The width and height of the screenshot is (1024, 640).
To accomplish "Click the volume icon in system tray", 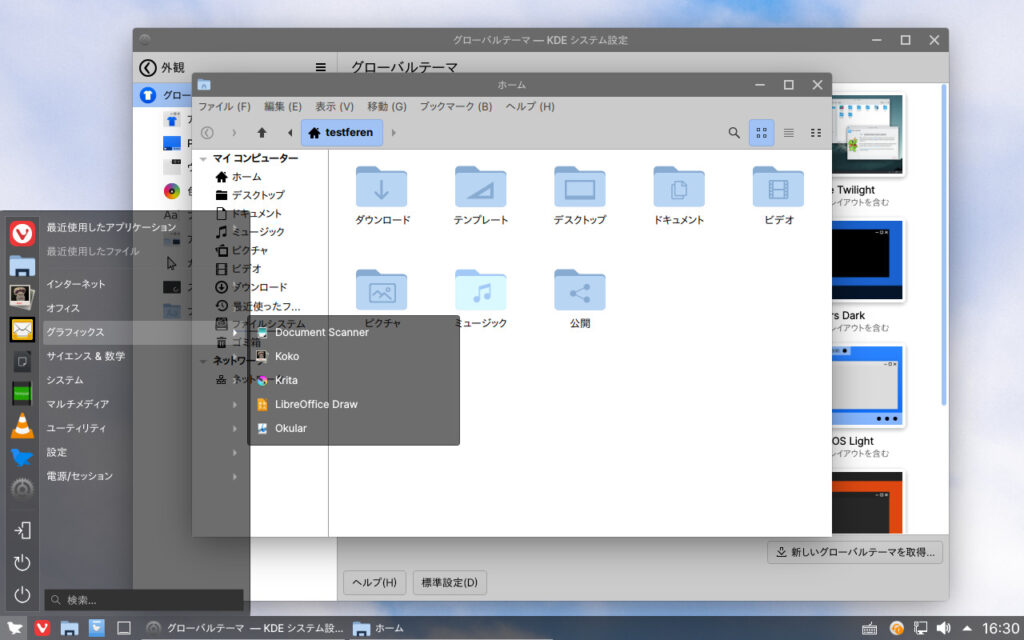I will (x=943, y=628).
